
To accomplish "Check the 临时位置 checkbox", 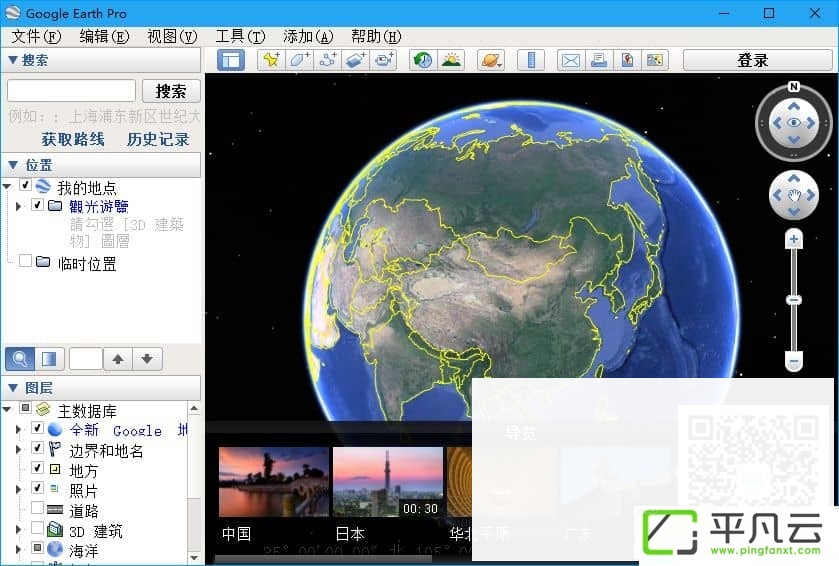I will tap(25, 261).
